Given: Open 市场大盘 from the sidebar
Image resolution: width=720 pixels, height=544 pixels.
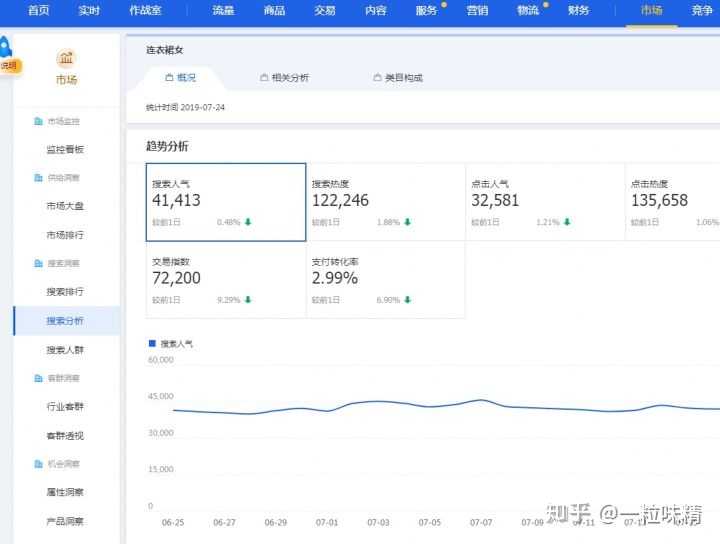Looking at the screenshot, I should (65, 206).
